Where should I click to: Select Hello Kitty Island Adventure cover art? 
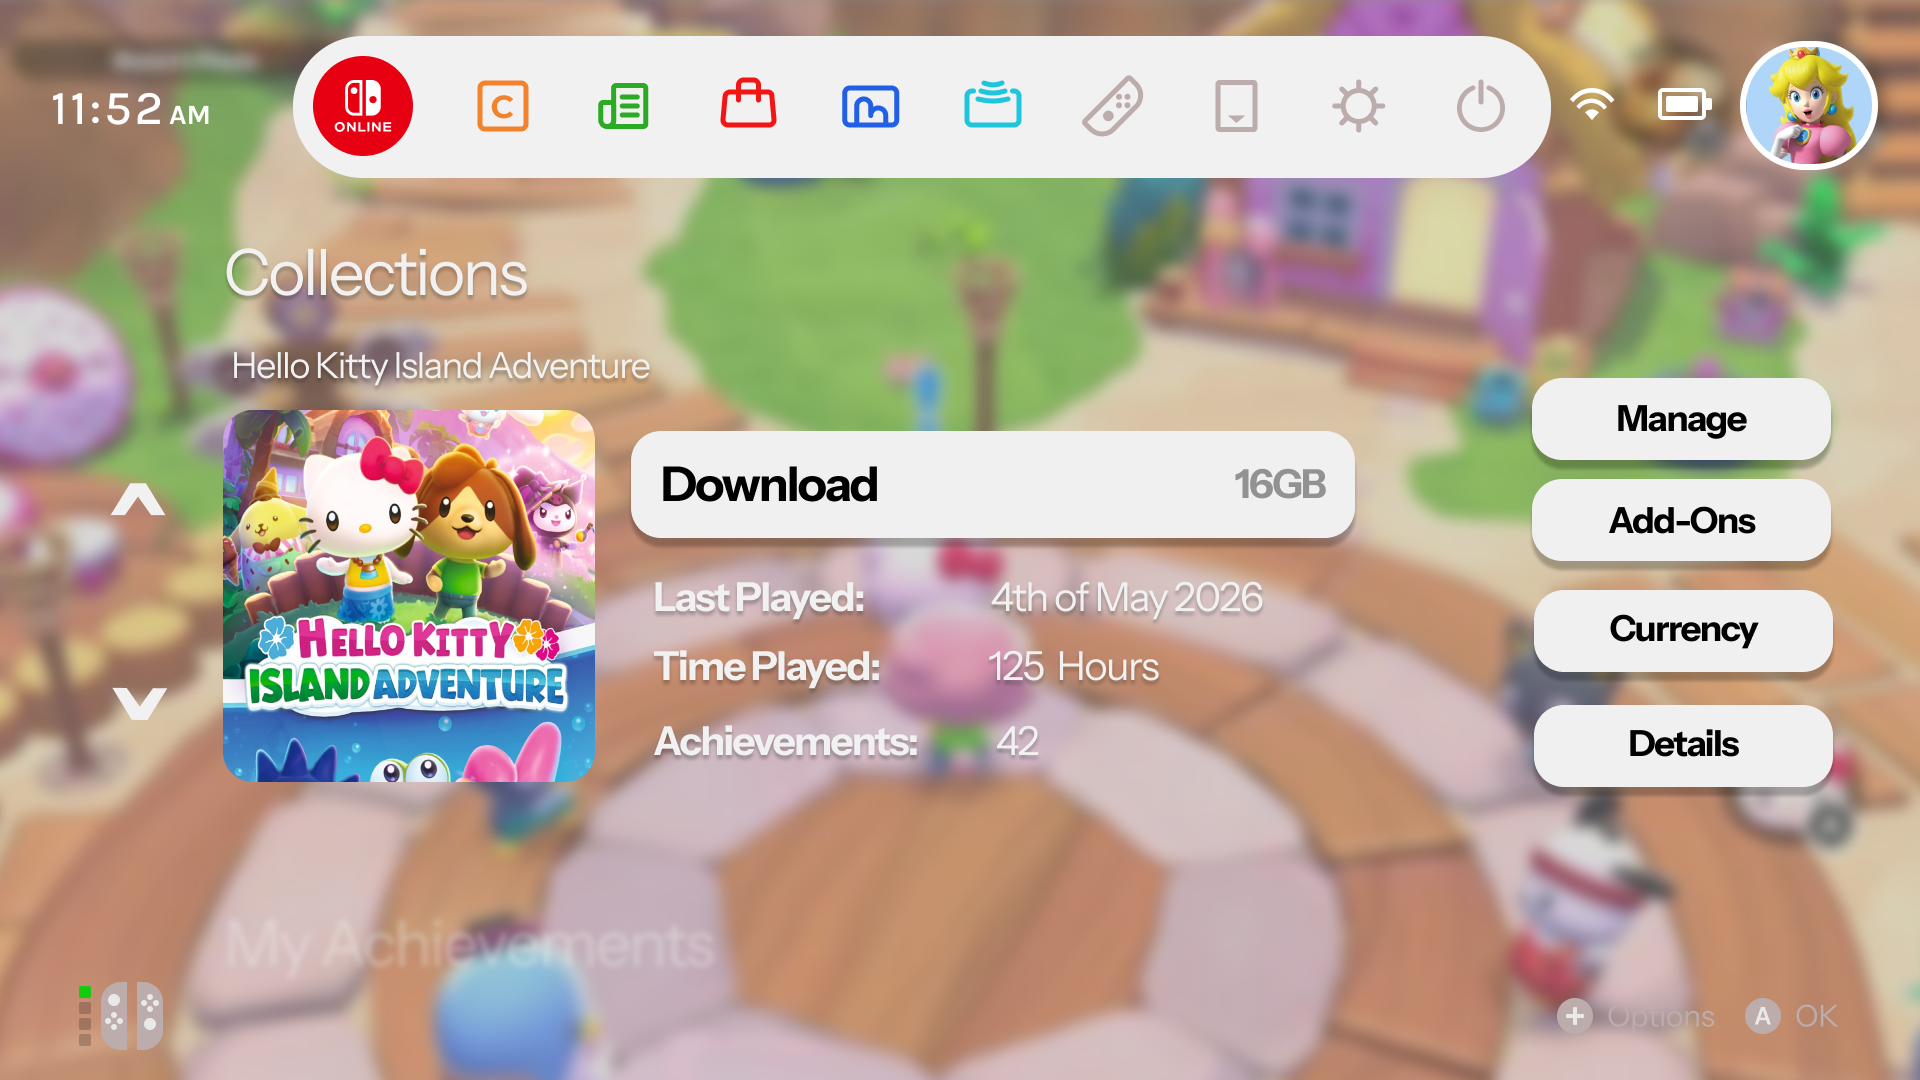tap(409, 596)
